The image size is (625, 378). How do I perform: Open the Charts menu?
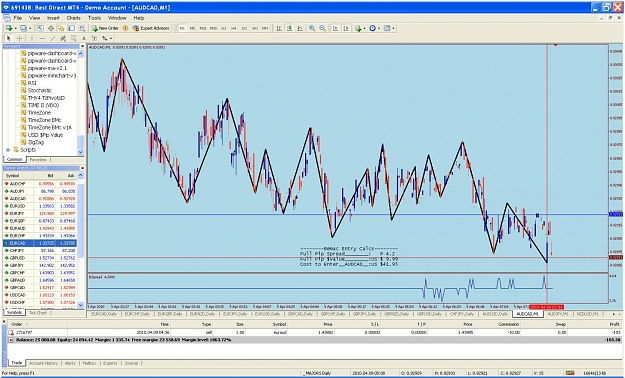click(73, 18)
